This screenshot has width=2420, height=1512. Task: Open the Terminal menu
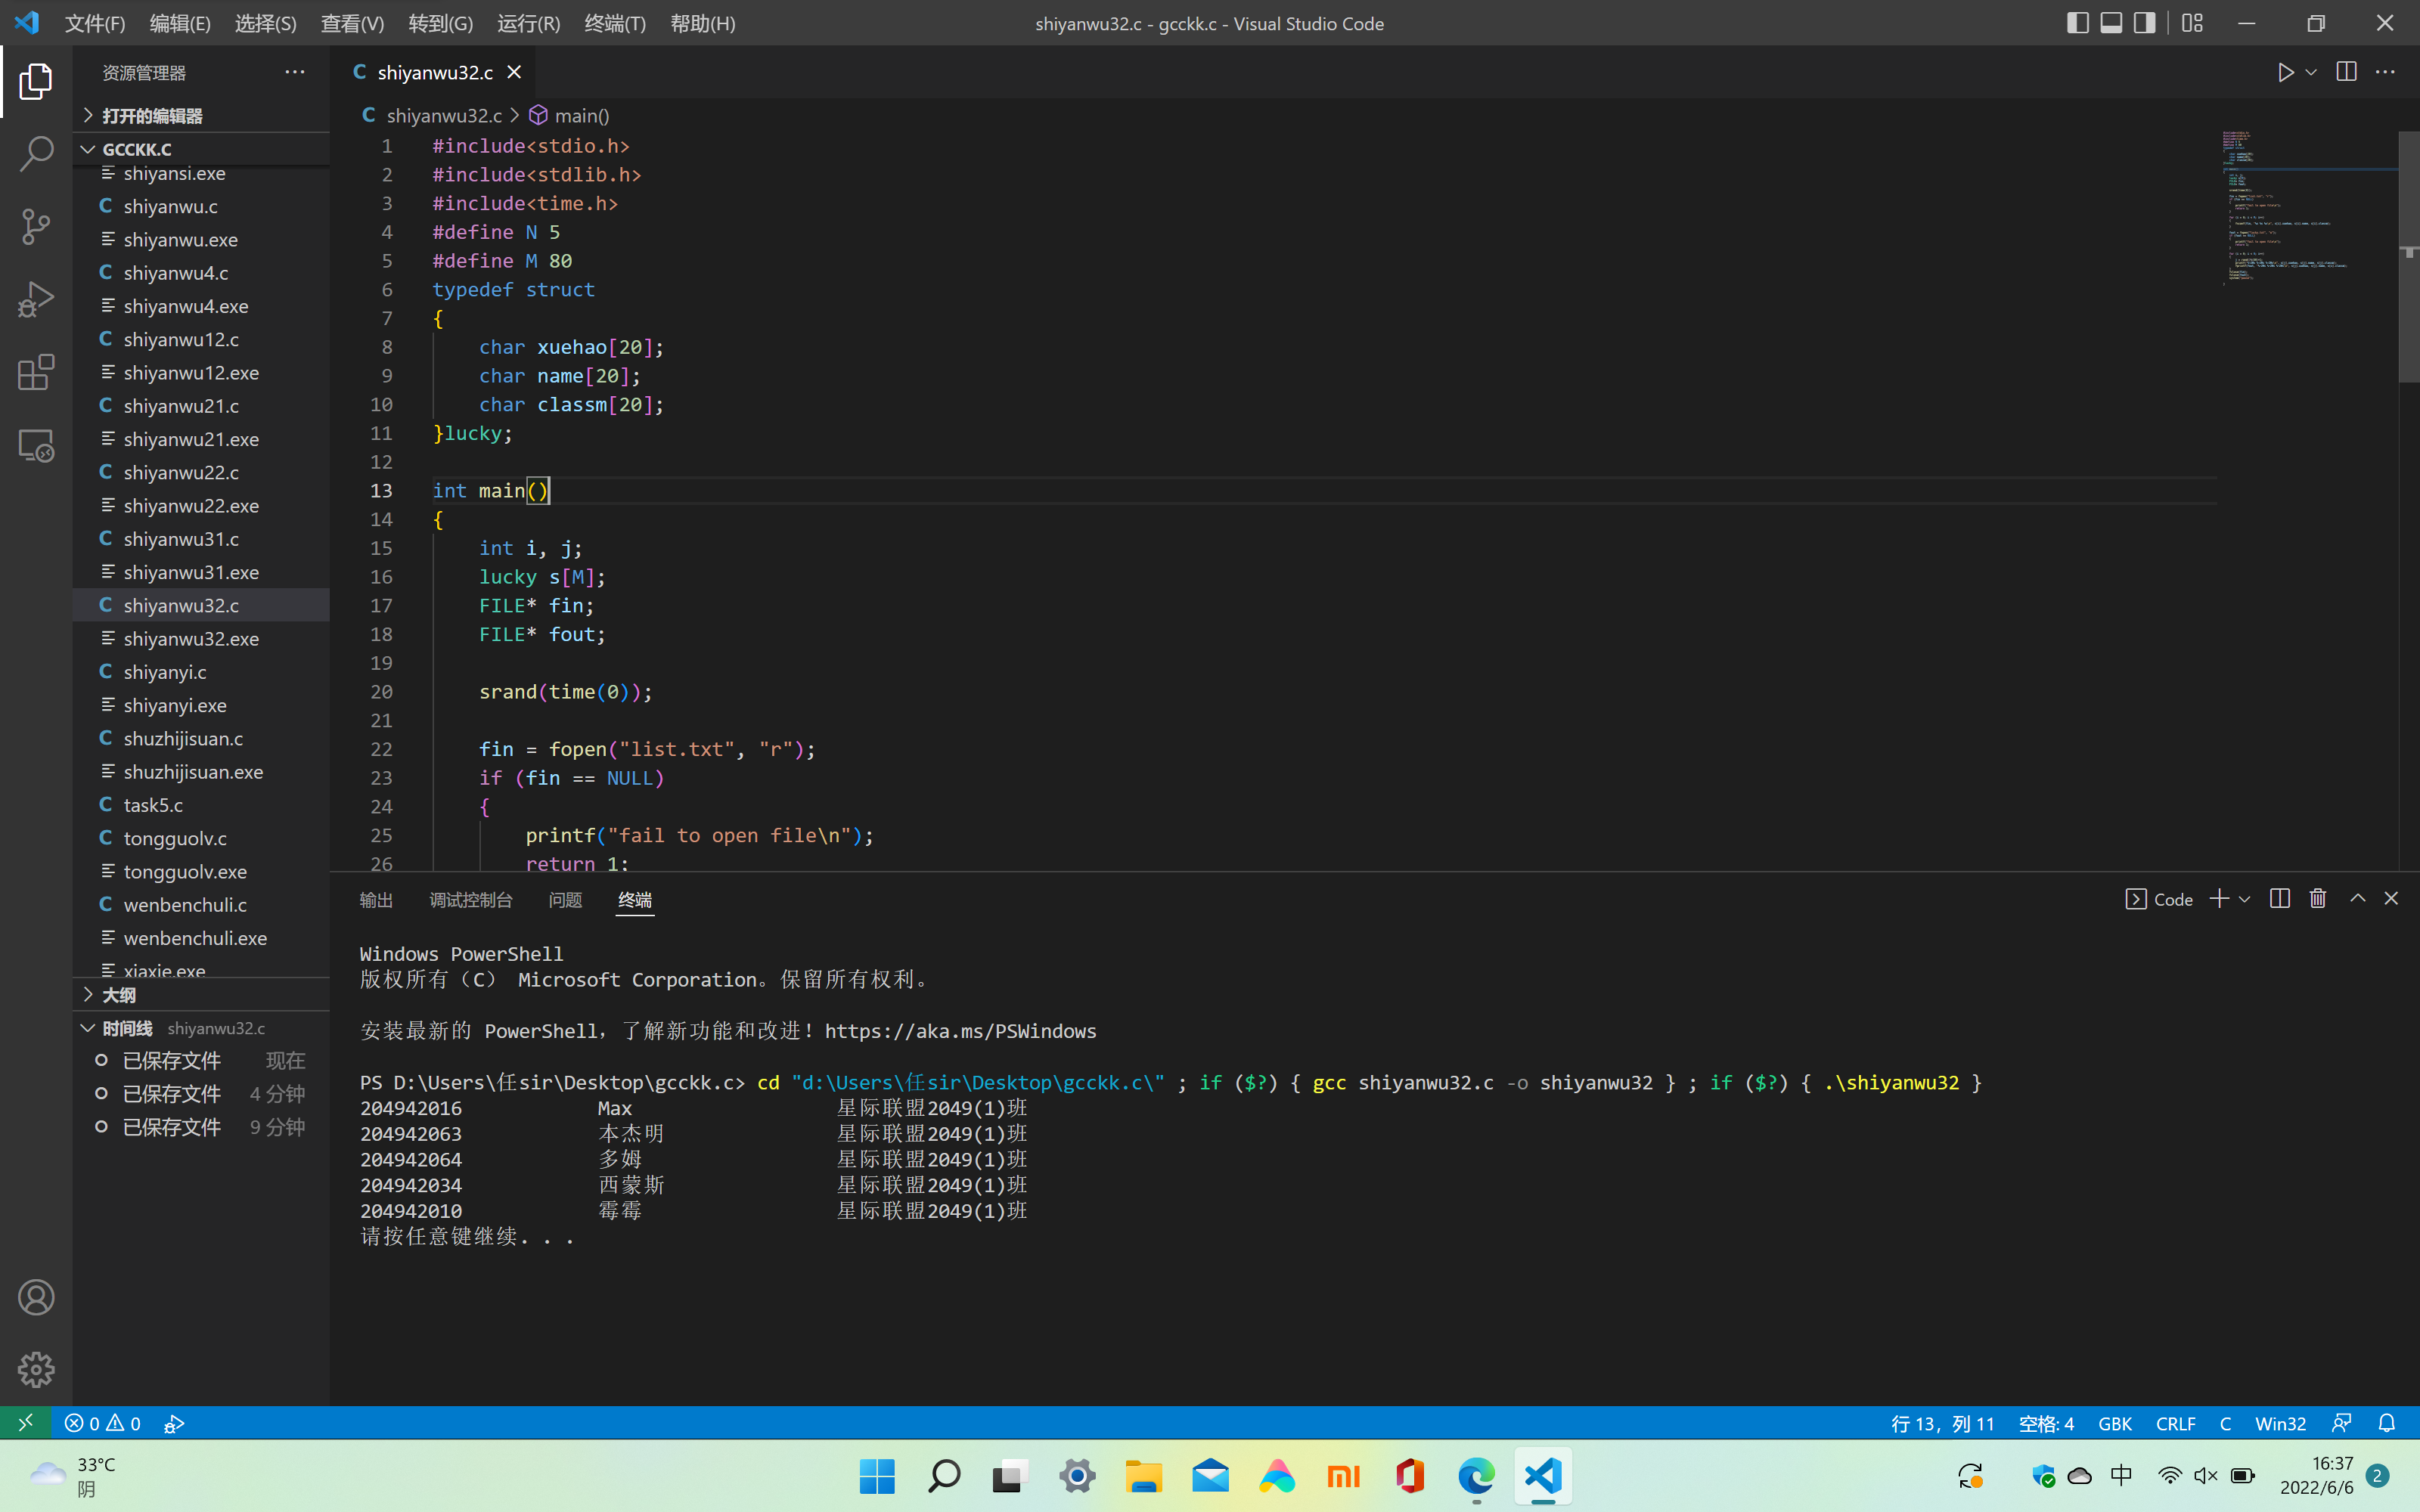(x=615, y=23)
